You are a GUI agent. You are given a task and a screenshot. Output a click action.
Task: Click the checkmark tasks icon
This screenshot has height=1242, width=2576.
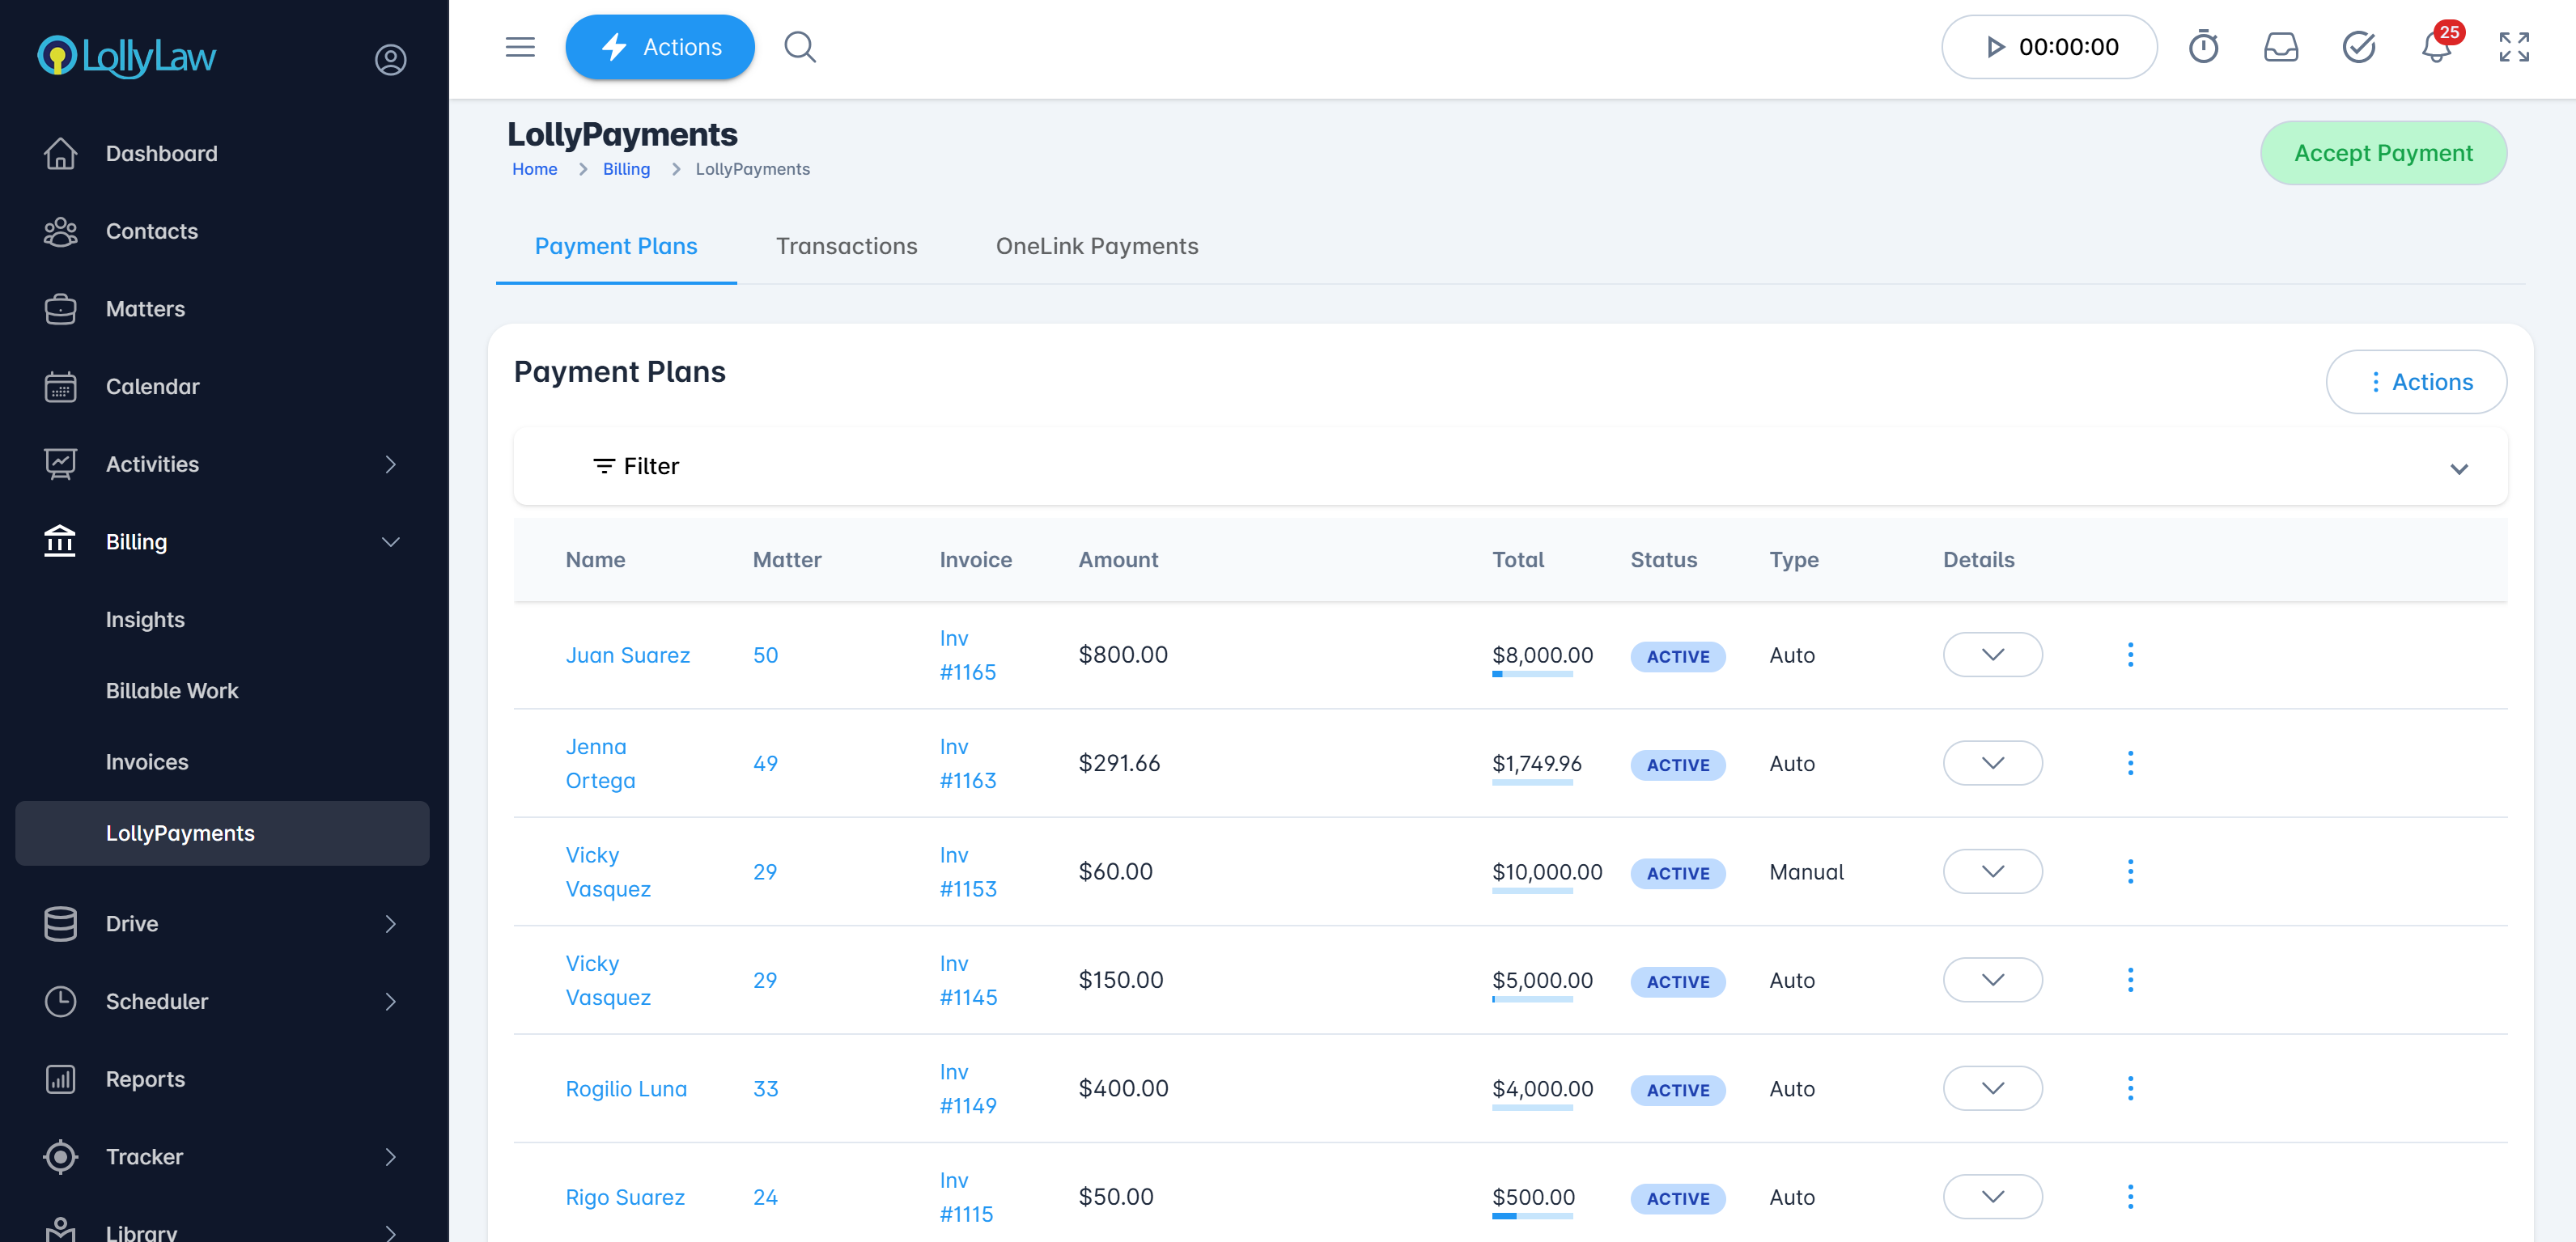click(x=2358, y=47)
